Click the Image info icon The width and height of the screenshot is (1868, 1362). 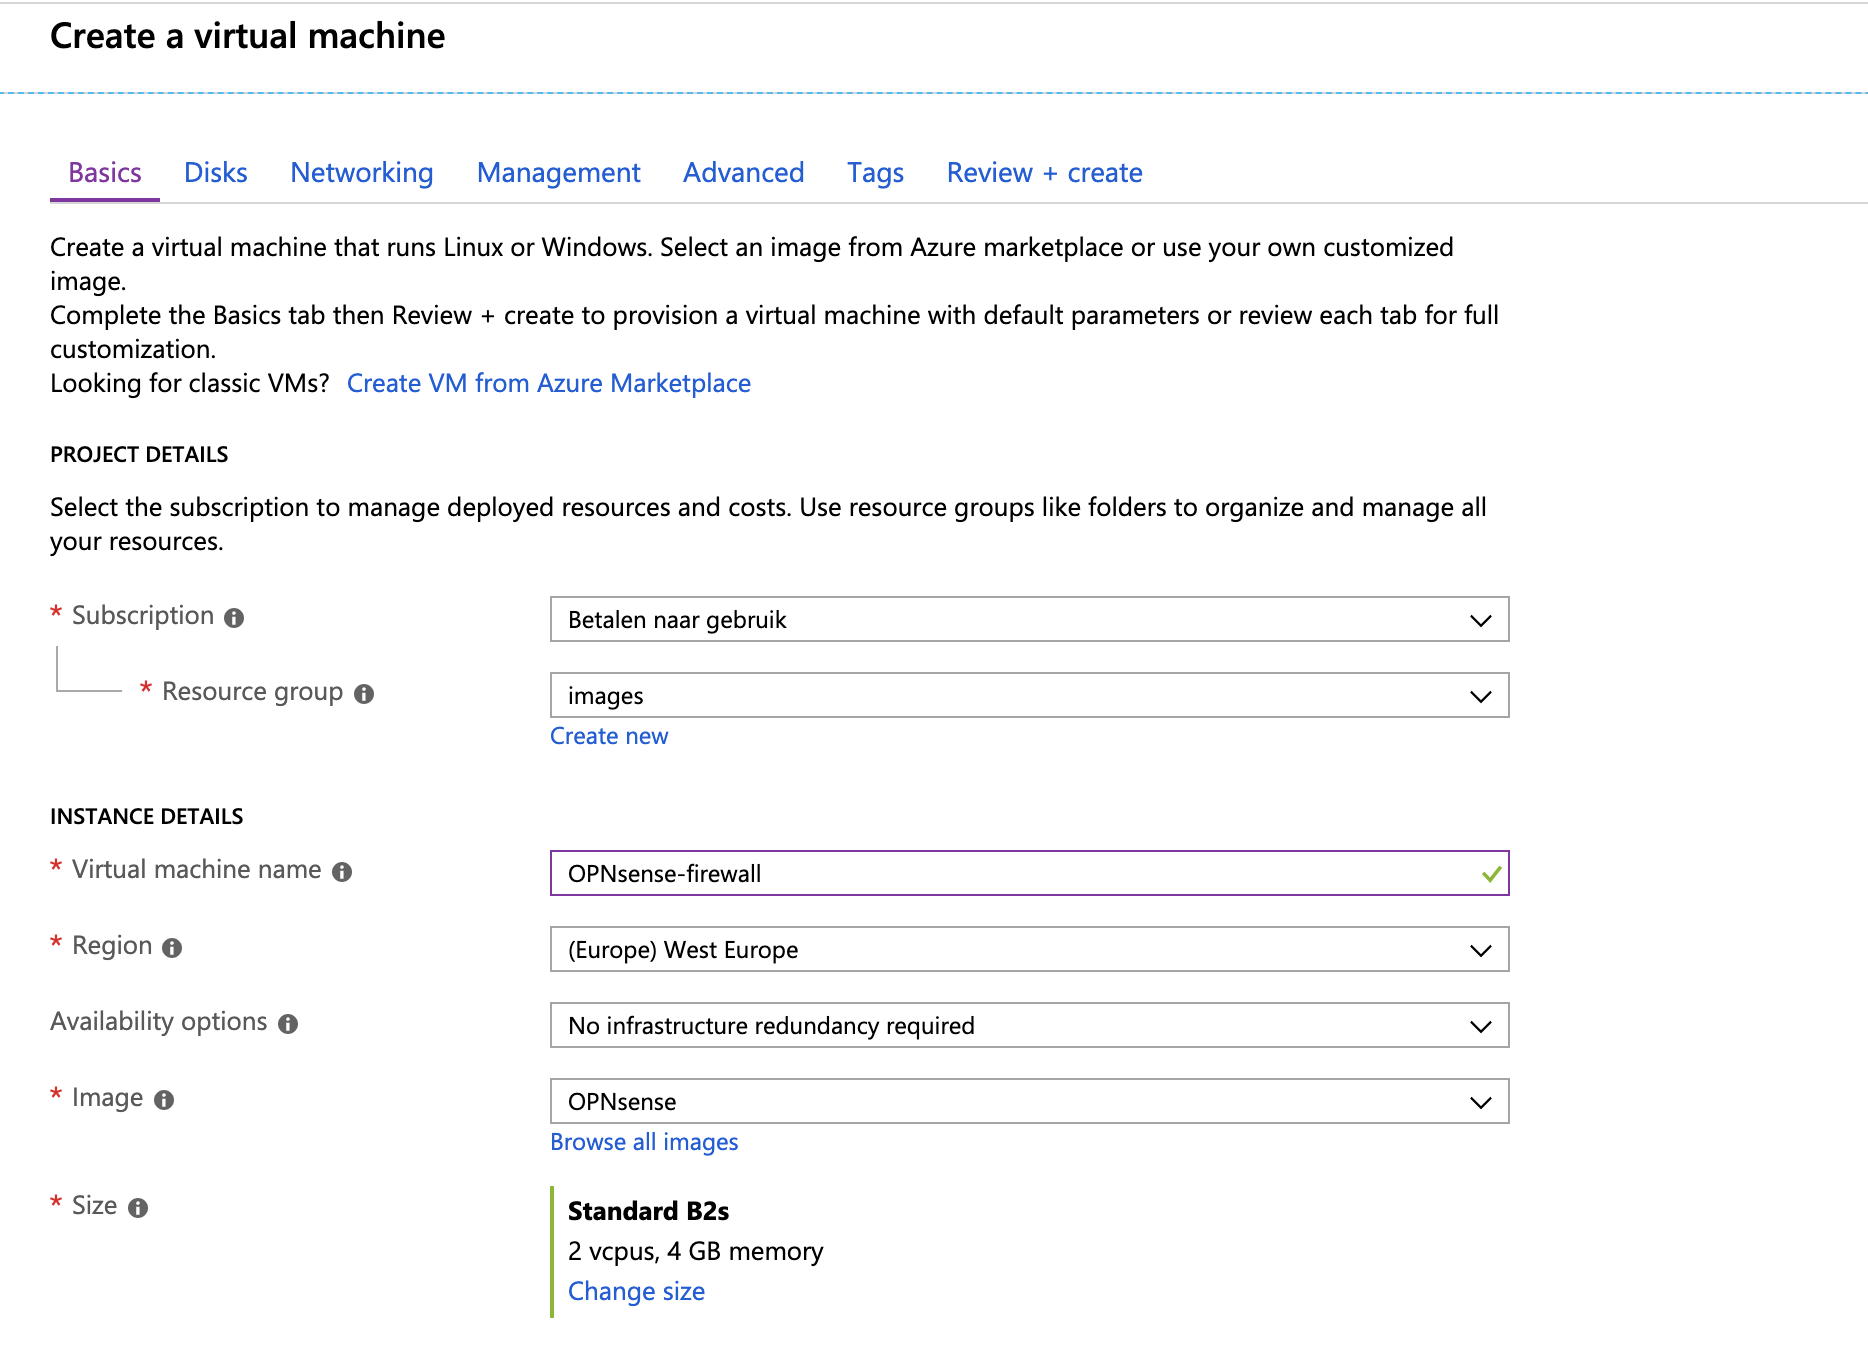pos(164,1100)
